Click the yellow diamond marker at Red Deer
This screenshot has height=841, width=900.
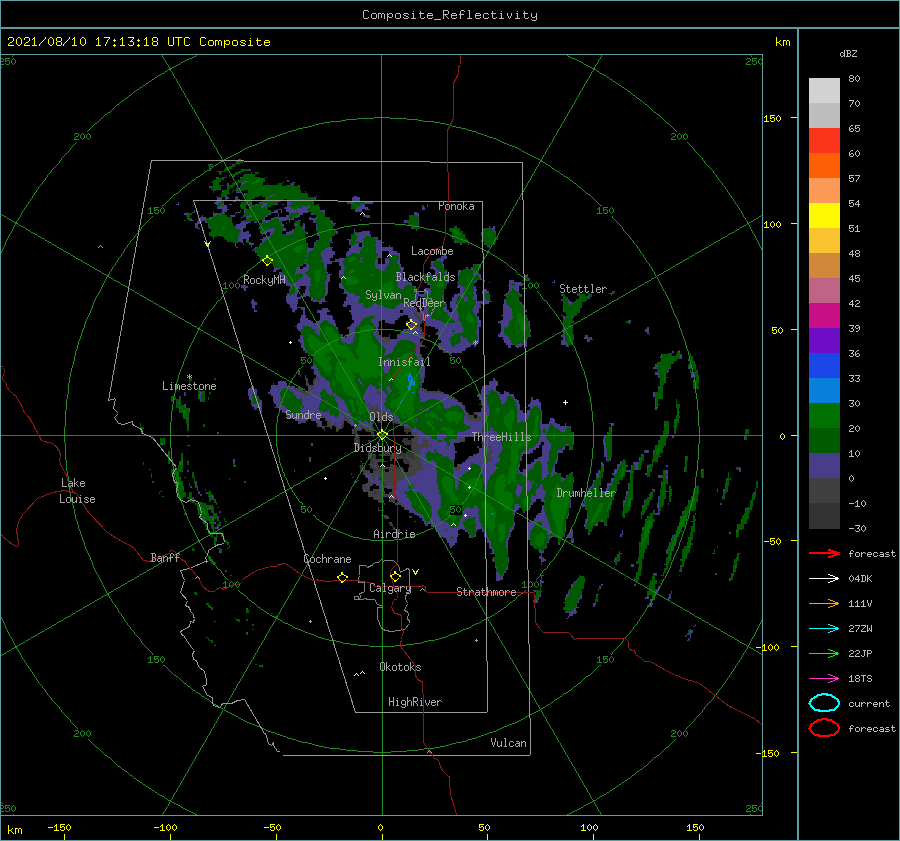click(x=411, y=325)
